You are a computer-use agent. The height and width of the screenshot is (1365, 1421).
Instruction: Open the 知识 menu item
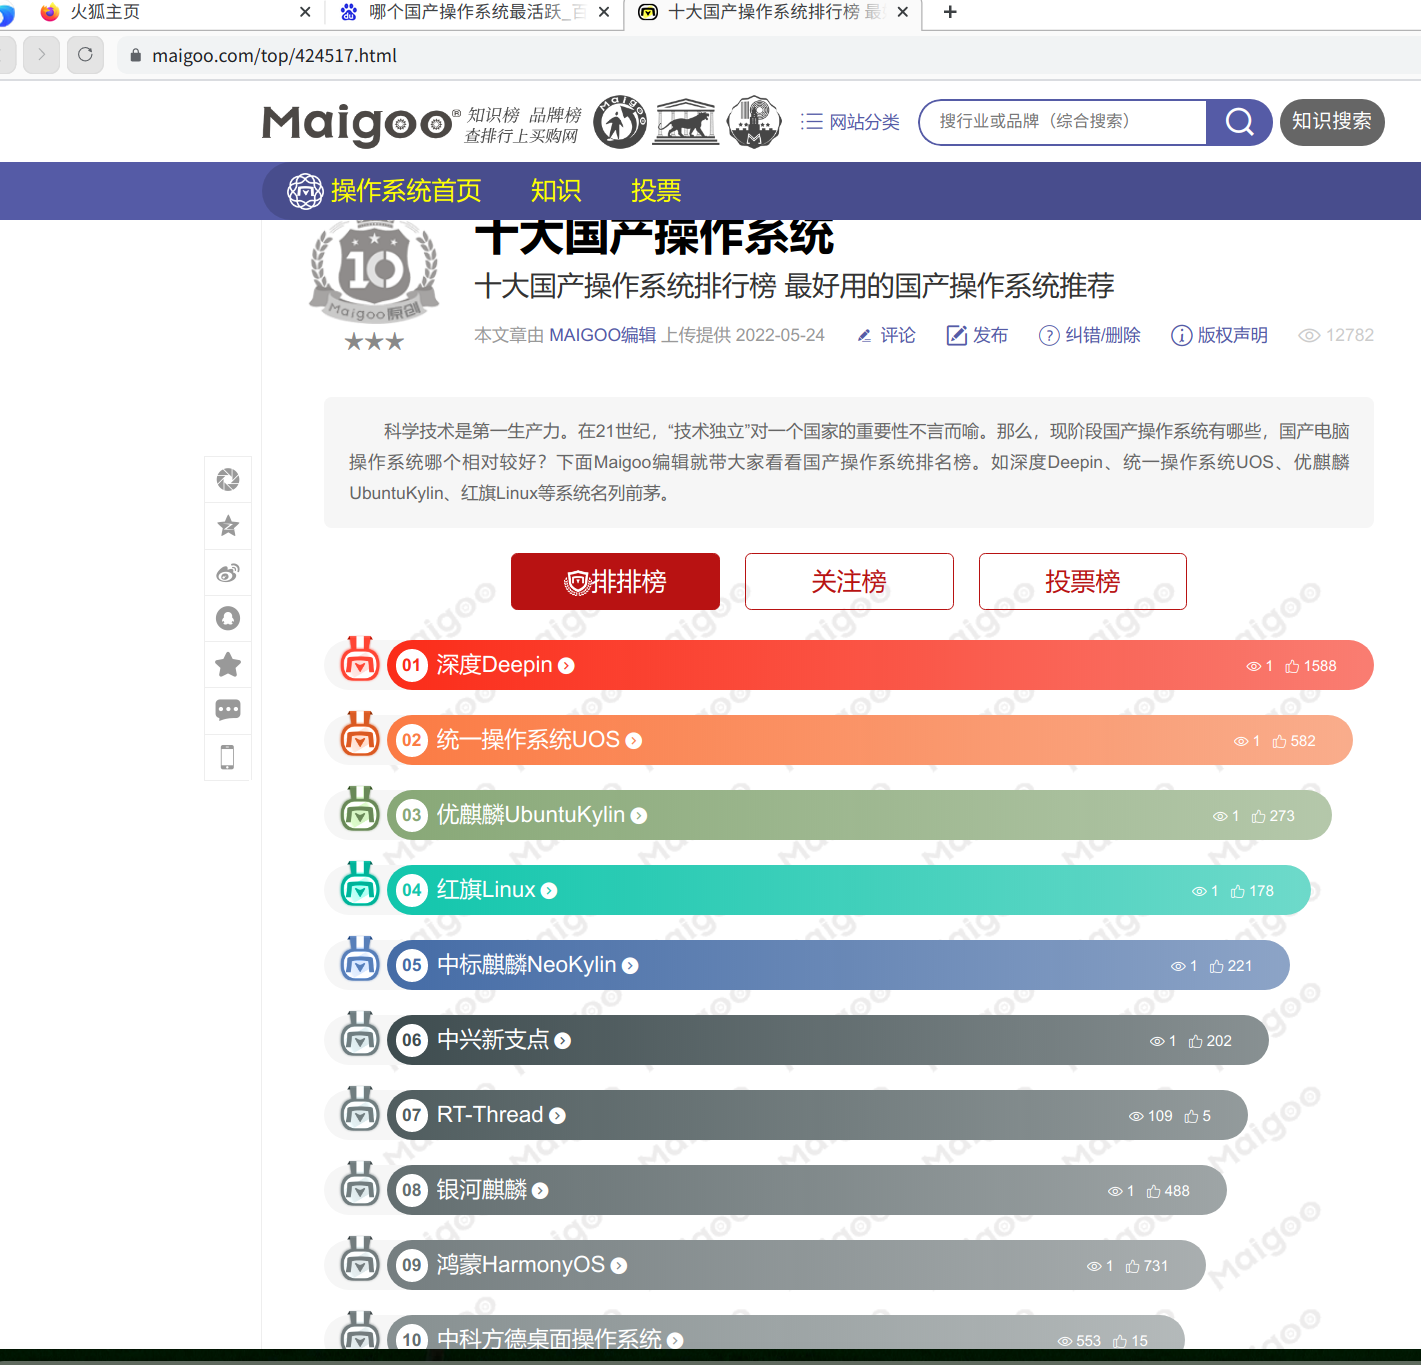(x=556, y=191)
